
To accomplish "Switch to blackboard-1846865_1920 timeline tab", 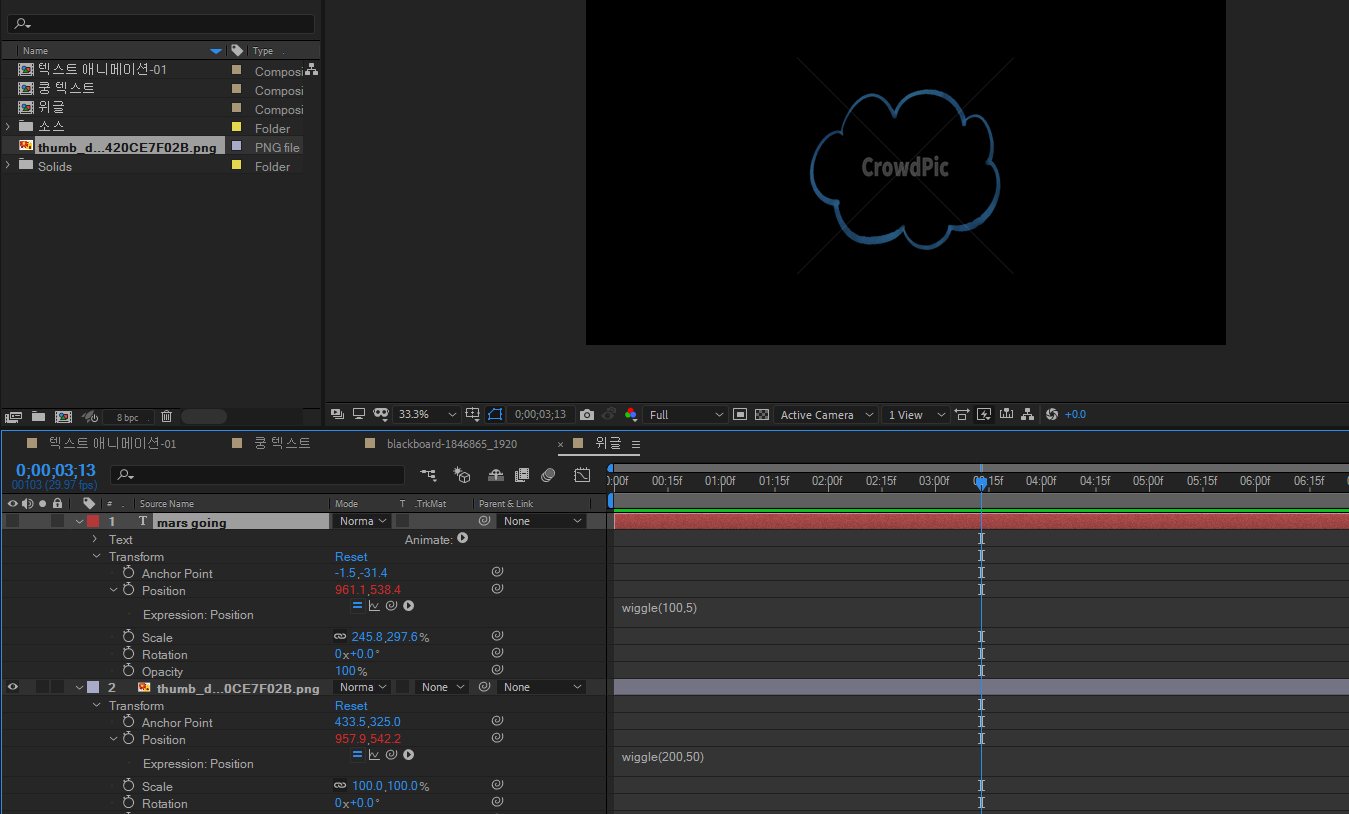I will 452,443.
